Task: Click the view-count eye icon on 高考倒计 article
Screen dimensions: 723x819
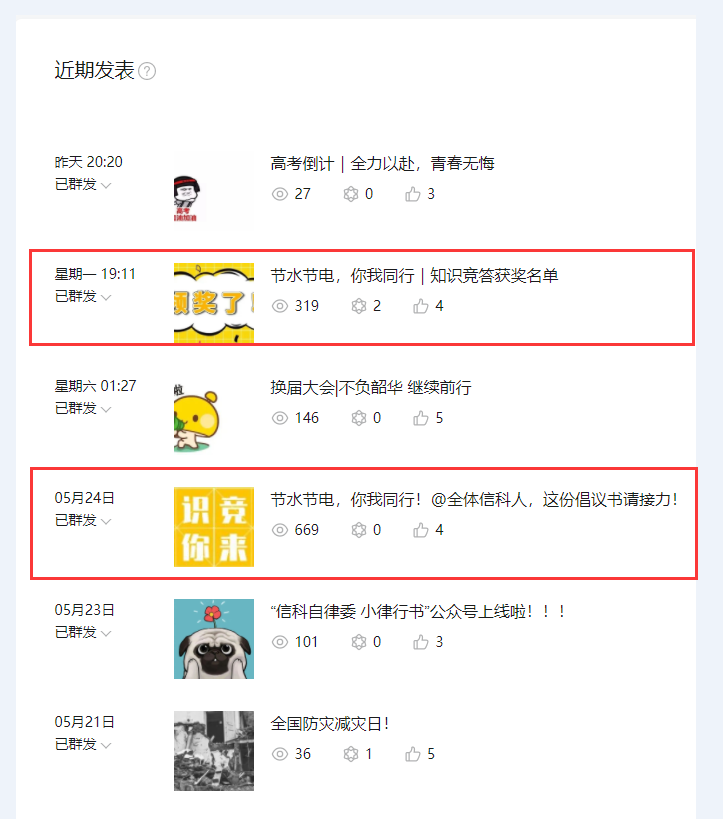Action: point(280,194)
